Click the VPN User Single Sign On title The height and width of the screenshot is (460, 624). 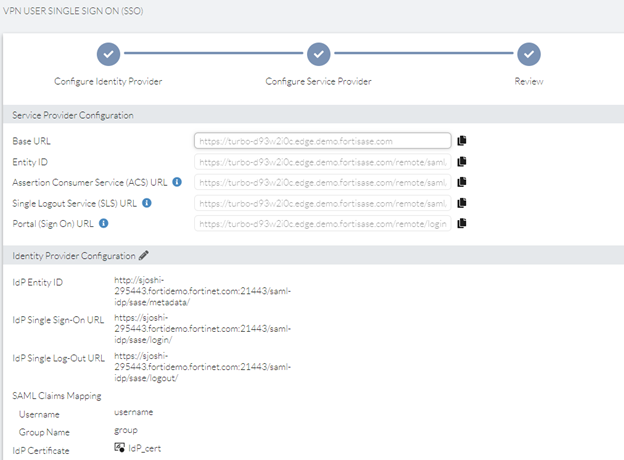[x=73, y=11]
